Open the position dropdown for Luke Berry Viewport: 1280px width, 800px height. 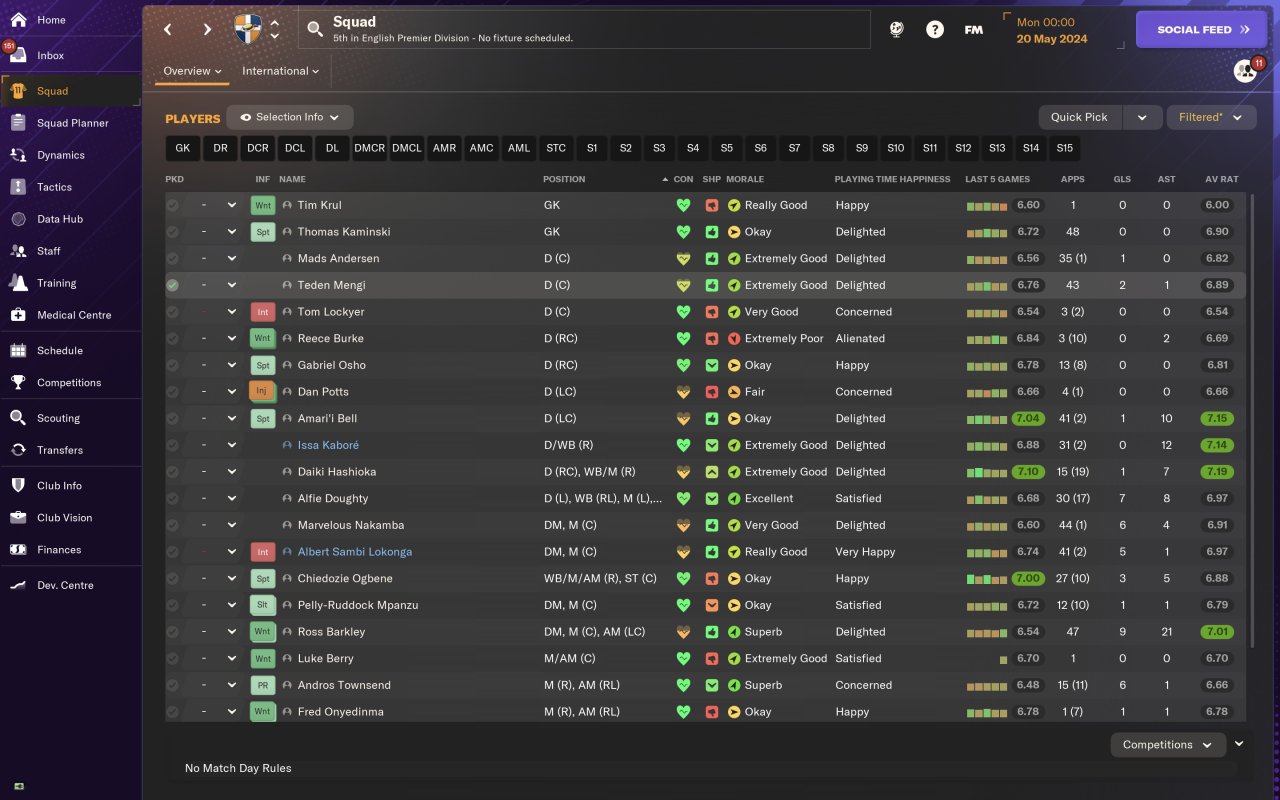coord(232,658)
